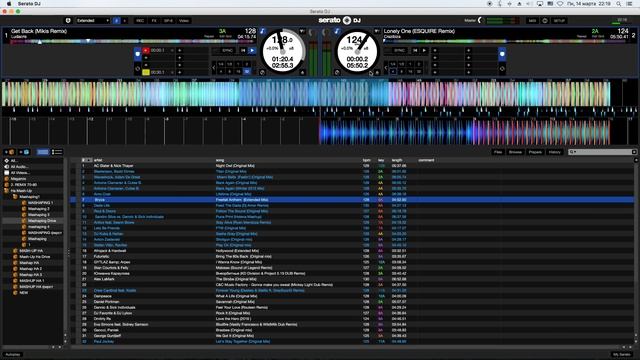Open My Serato button at bottom right
Viewport: 640px width, 360px height.
tap(622, 354)
